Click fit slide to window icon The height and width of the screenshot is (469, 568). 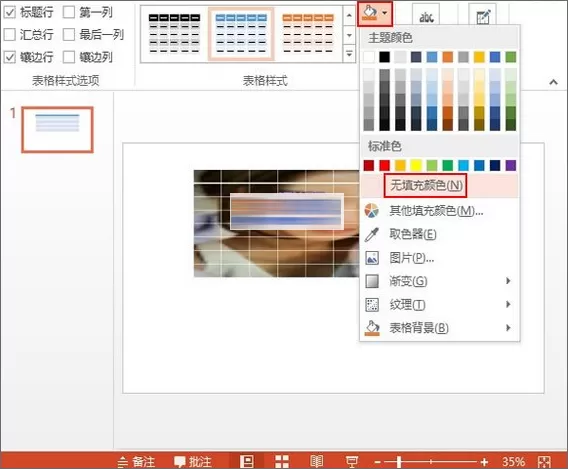[x=544, y=462]
